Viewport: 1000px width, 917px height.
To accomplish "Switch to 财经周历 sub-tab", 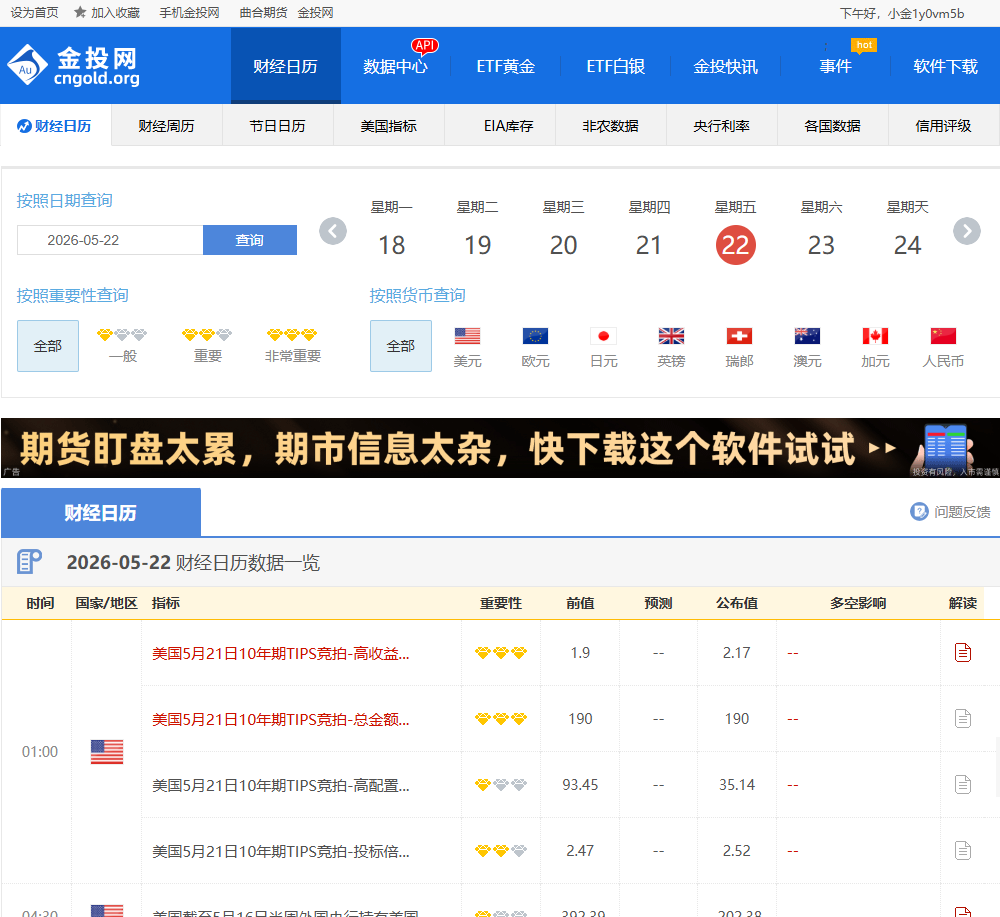I will [166, 126].
